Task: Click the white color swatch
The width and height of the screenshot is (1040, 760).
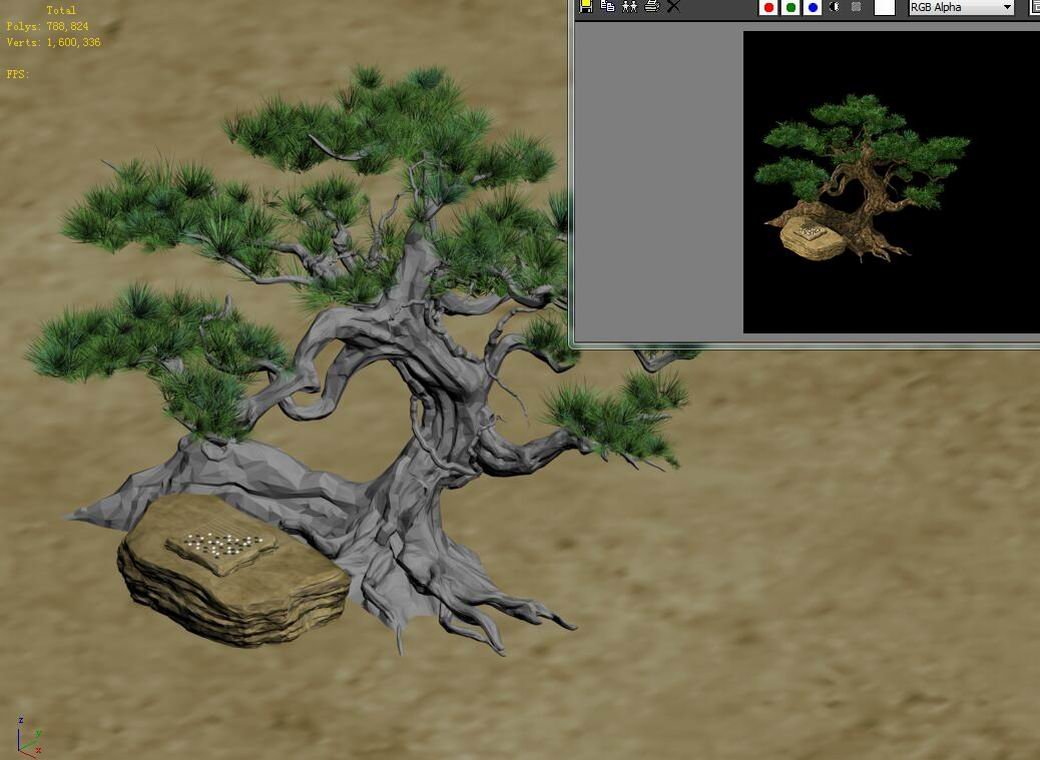Action: pos(884,8)
